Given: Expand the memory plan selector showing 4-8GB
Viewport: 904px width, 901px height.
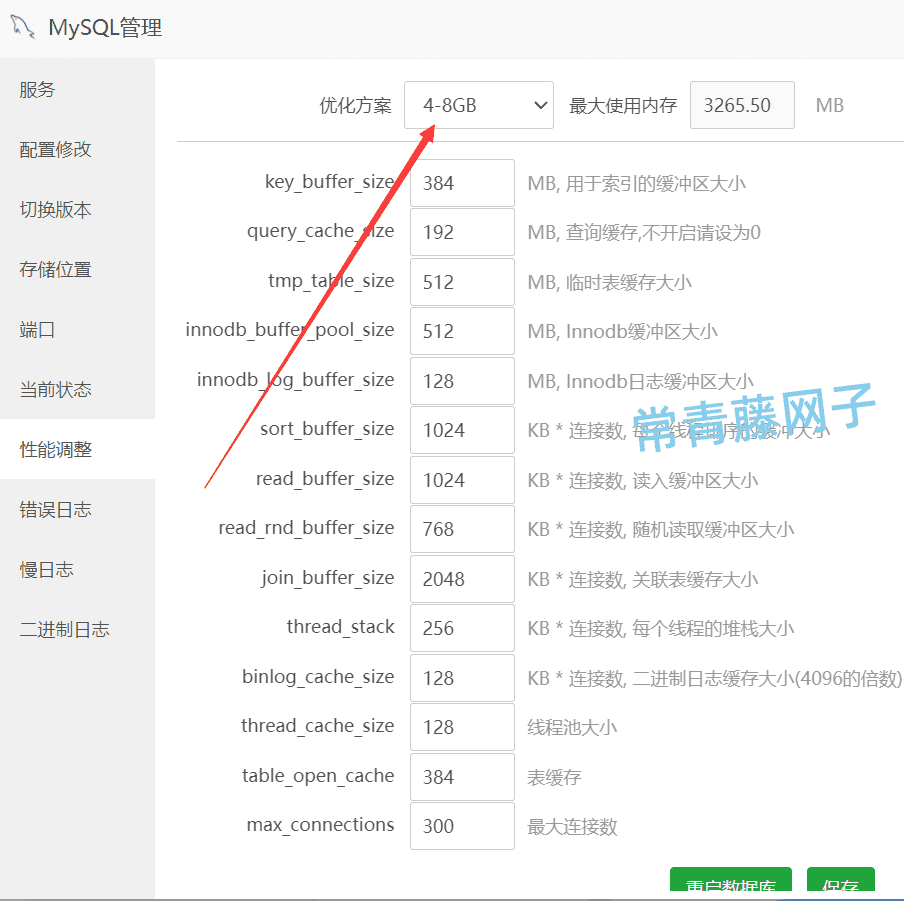Looking at the screenshot, I should [478, 104].
